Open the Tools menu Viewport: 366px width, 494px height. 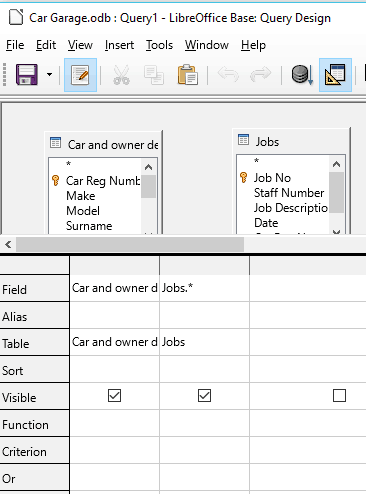point(159,45)
